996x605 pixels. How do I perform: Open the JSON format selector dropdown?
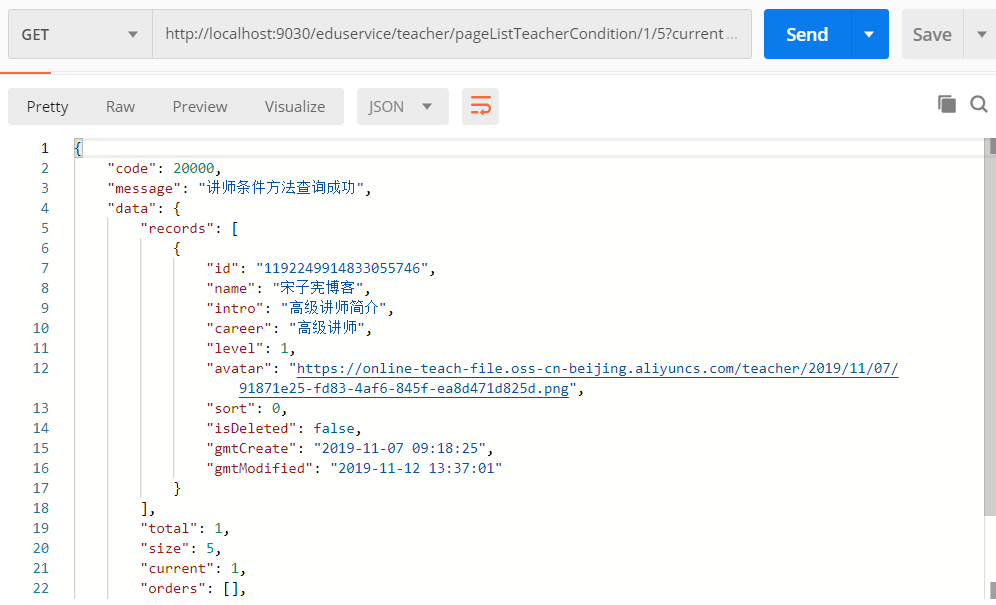402,105
